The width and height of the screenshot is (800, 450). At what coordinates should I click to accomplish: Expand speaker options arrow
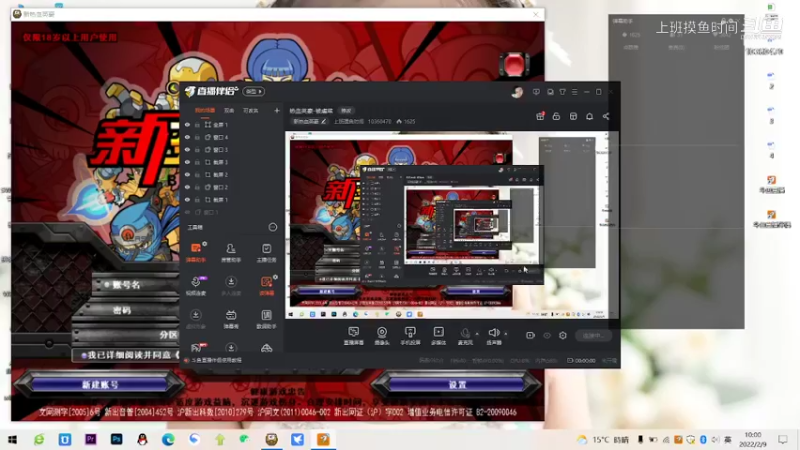click(x=506, y=334)
